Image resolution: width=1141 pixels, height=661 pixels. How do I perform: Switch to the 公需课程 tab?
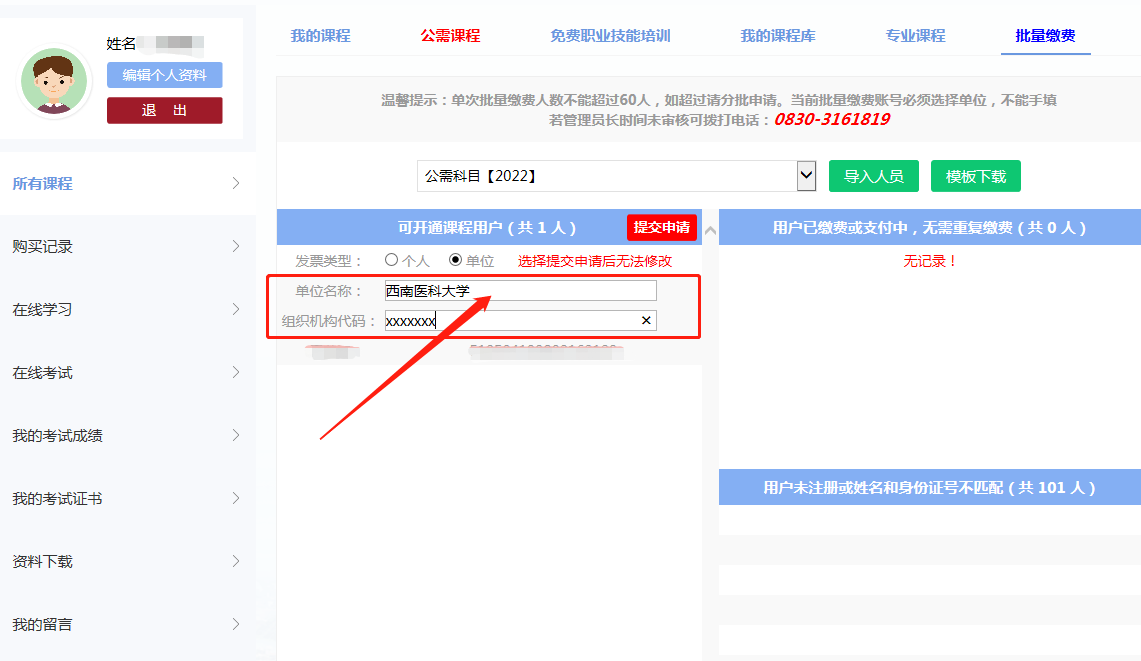(x=450, y=36)
